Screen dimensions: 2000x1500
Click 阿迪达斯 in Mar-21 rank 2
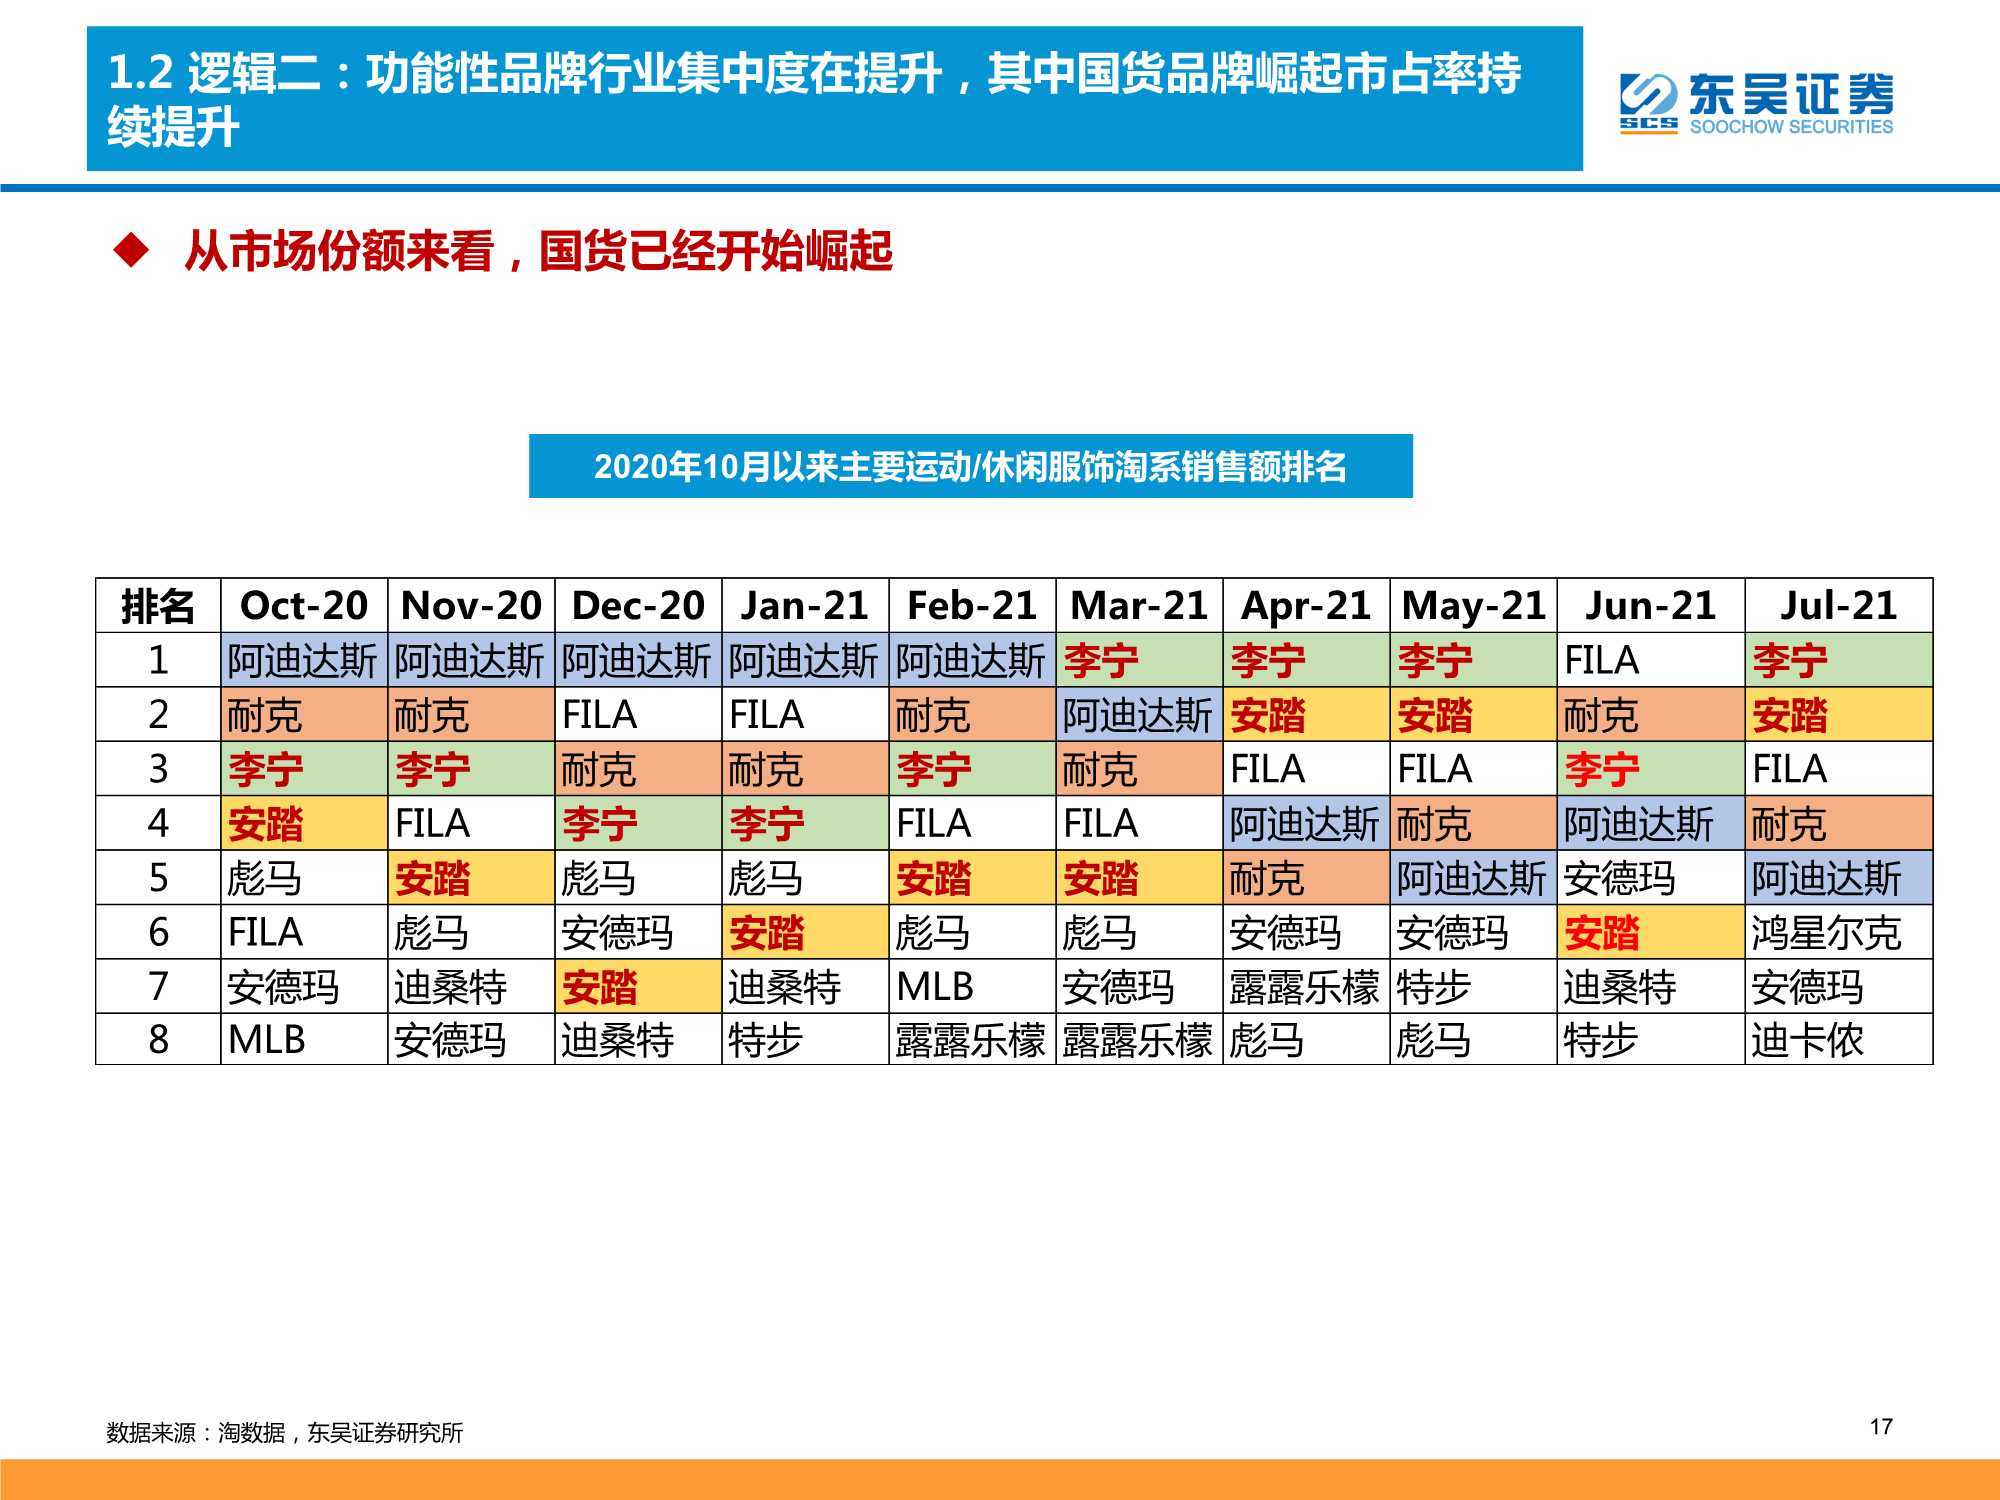(1139, 714)
